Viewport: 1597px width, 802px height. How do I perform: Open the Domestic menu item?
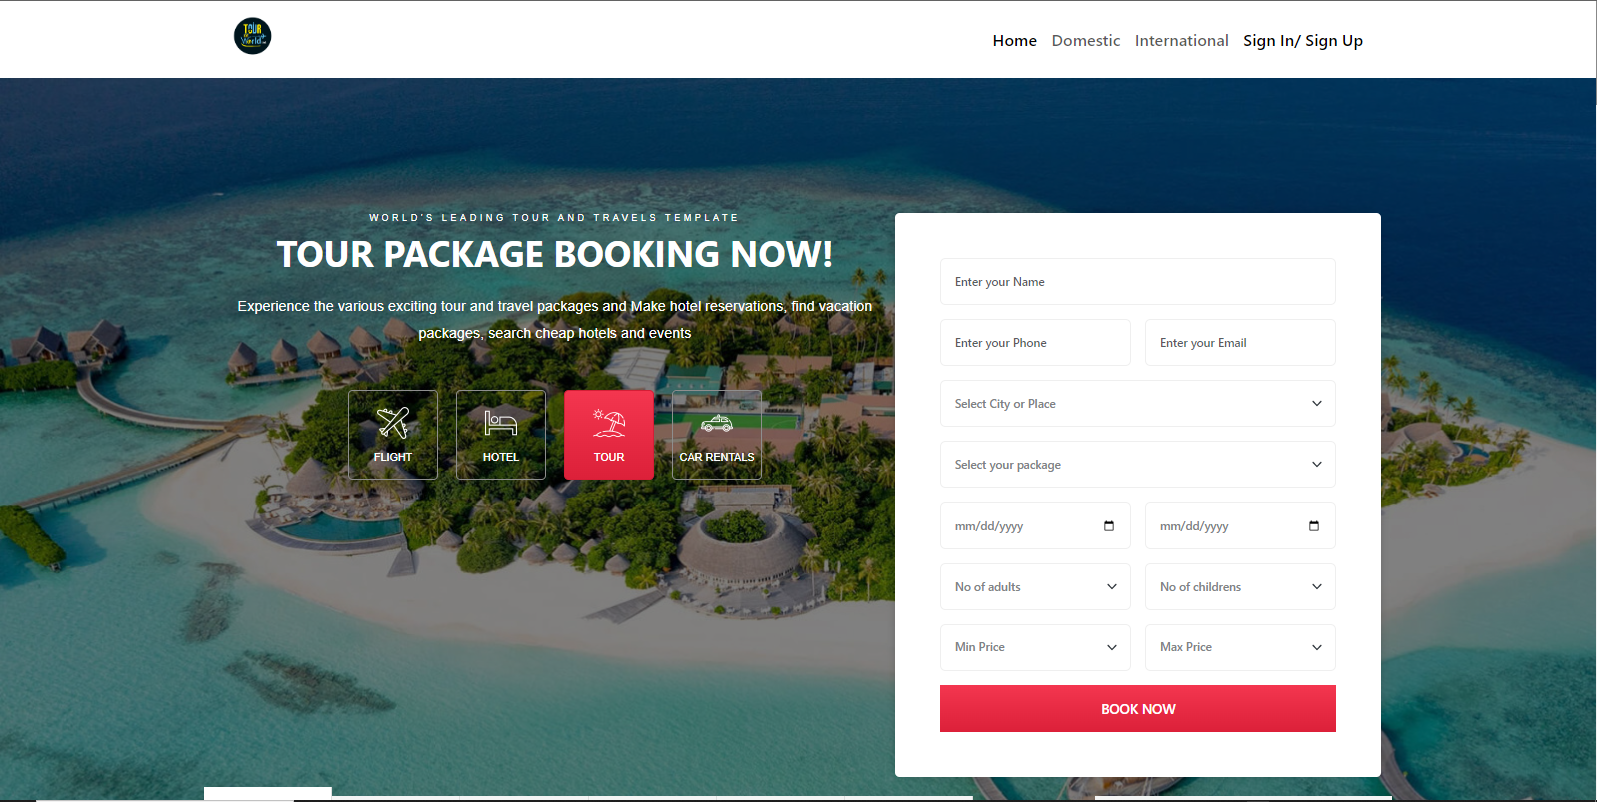click(x=1086, y=41)
